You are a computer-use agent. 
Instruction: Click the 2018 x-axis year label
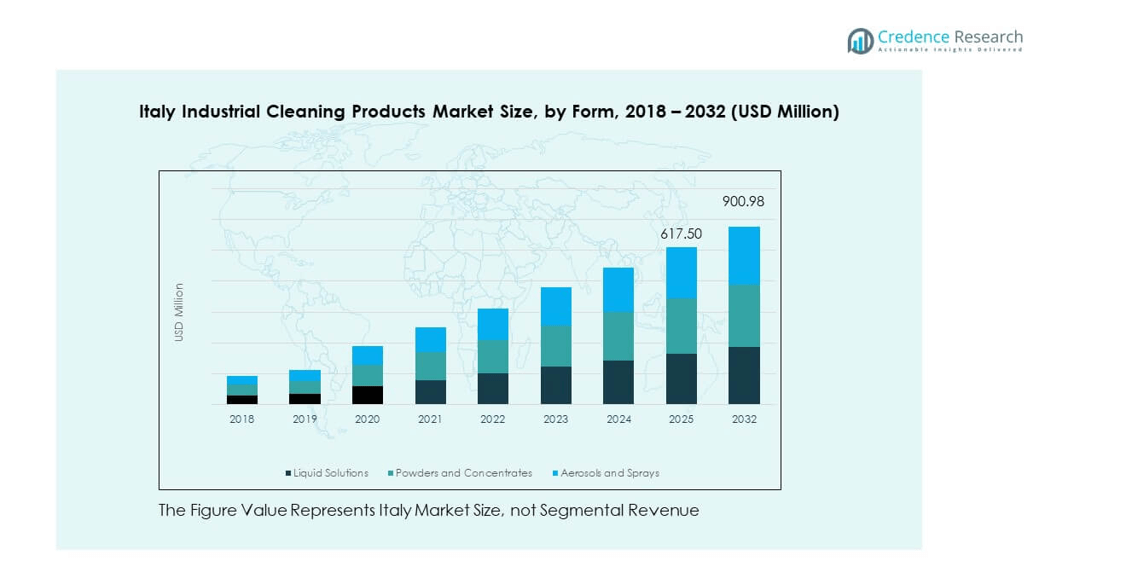pos(242,419)
